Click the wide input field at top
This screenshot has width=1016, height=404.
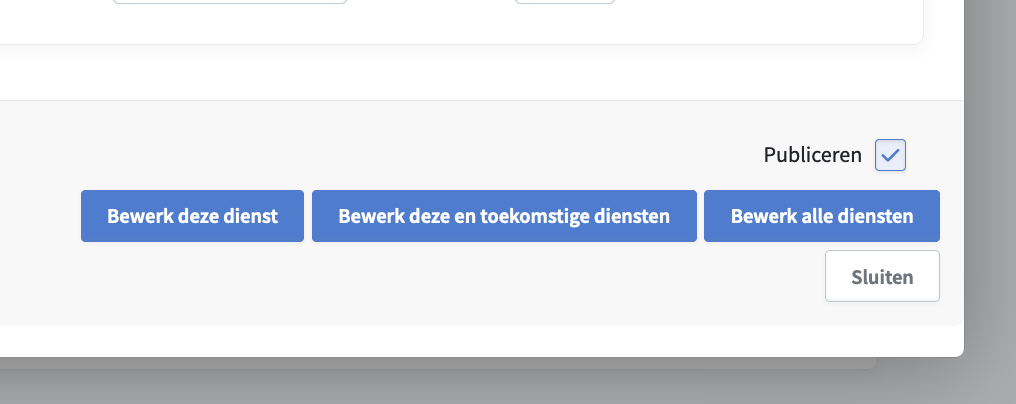230,2
